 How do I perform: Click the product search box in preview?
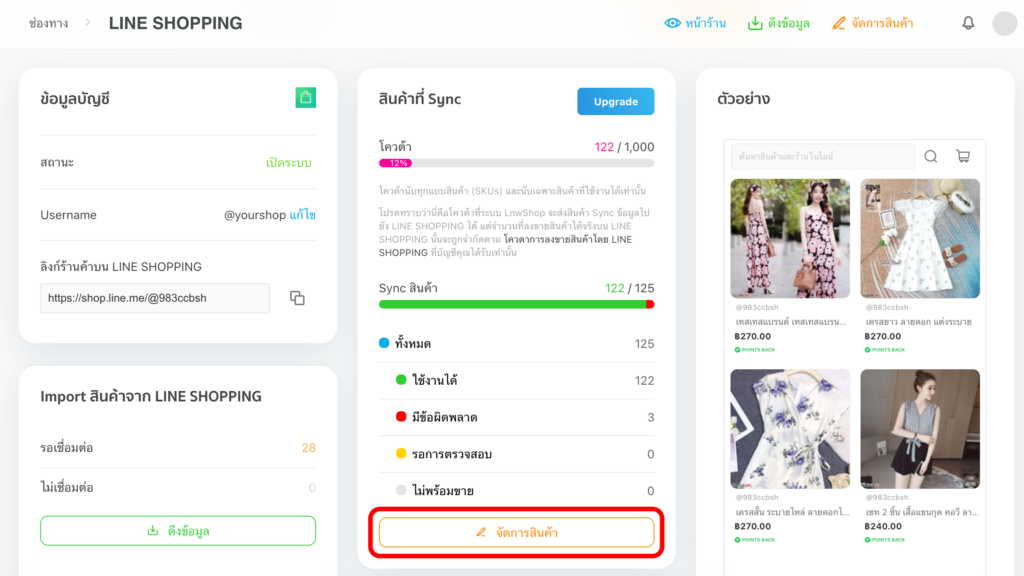[822, 157]
